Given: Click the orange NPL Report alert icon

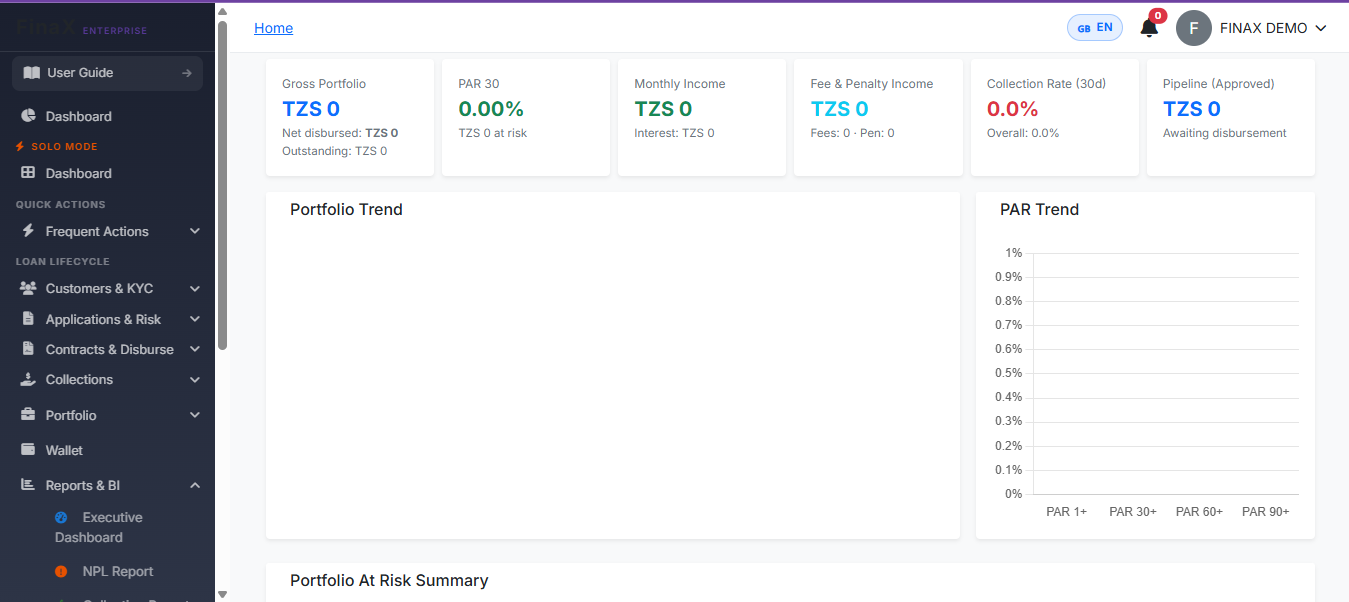Looking at the screenshot, I should 61,571.
